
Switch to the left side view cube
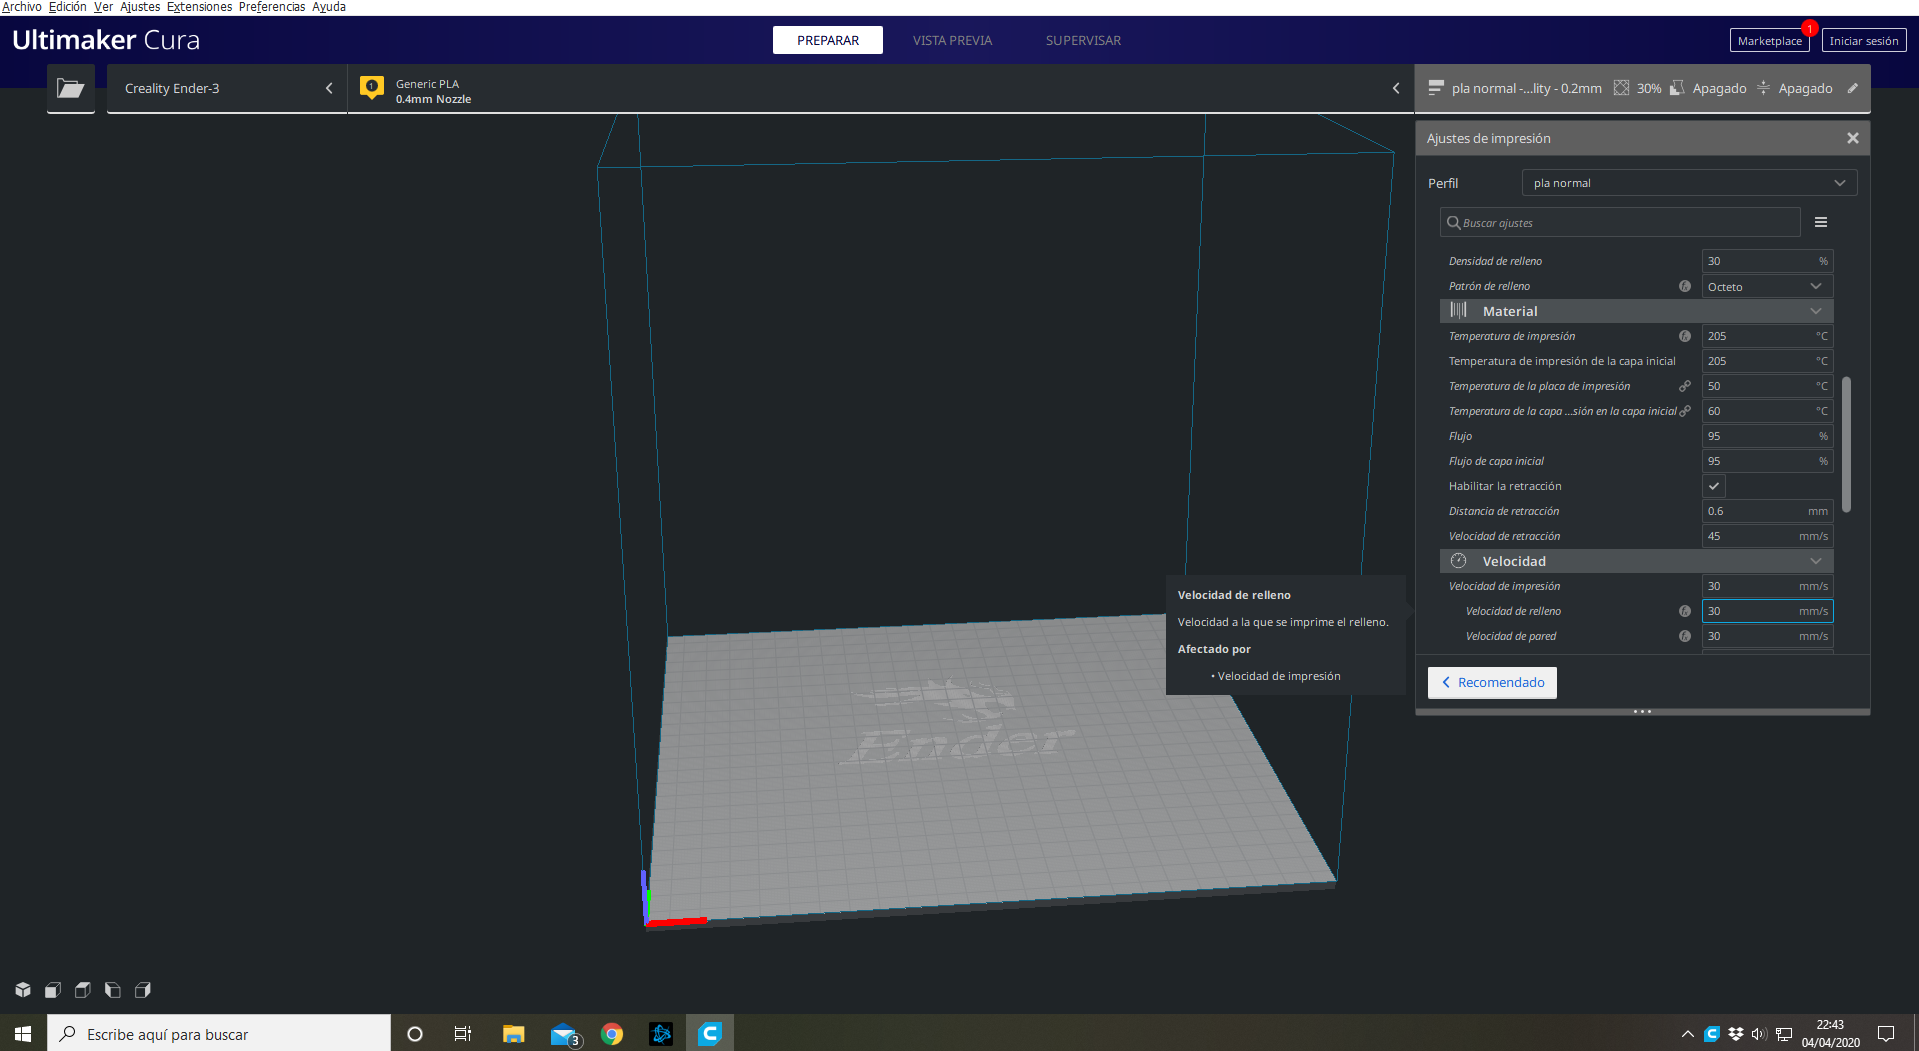tap(113, 990)
